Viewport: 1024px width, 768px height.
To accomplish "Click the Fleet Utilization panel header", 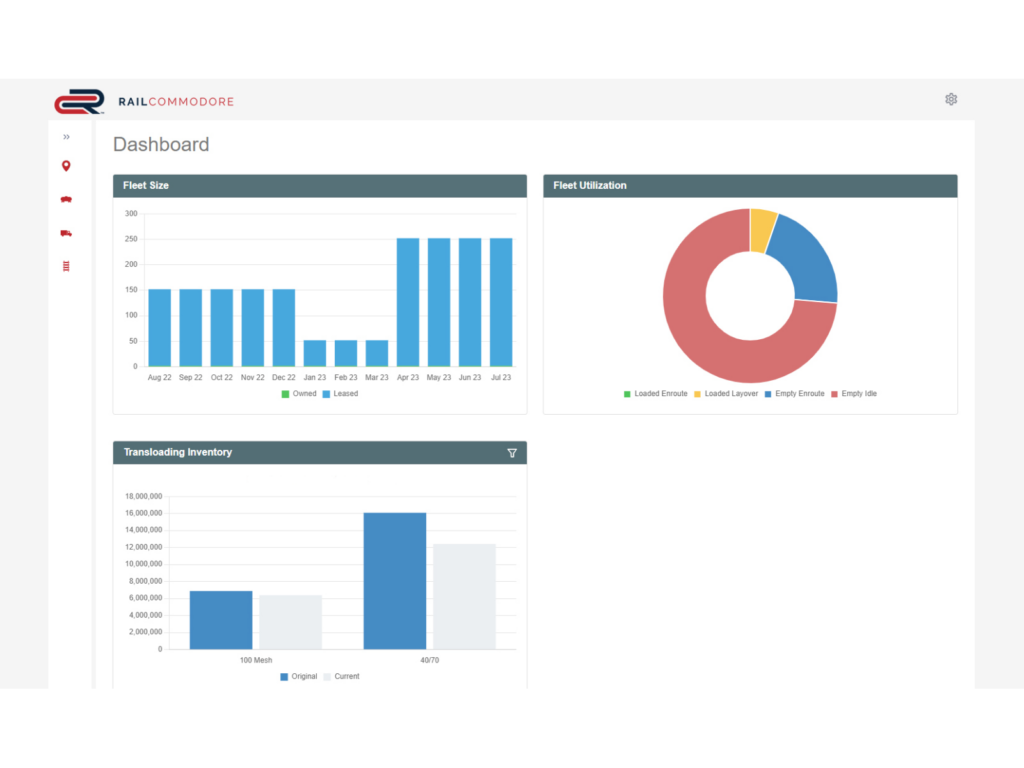I will click(750, 186).
